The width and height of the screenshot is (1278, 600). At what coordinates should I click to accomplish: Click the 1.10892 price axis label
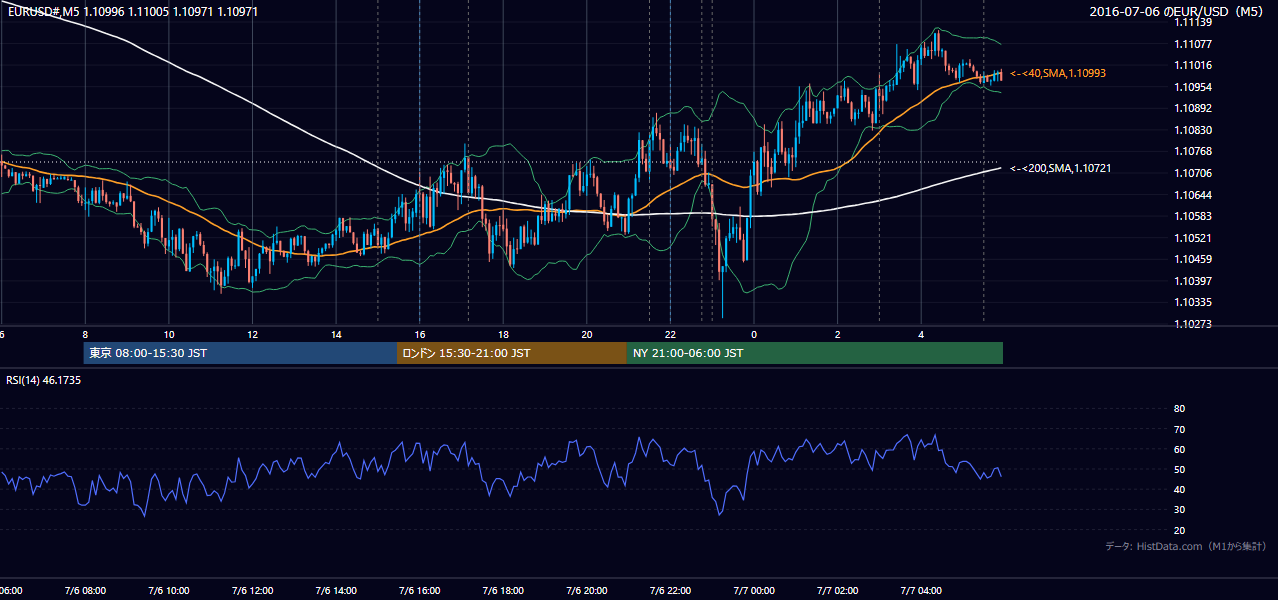coord(1194,108)
